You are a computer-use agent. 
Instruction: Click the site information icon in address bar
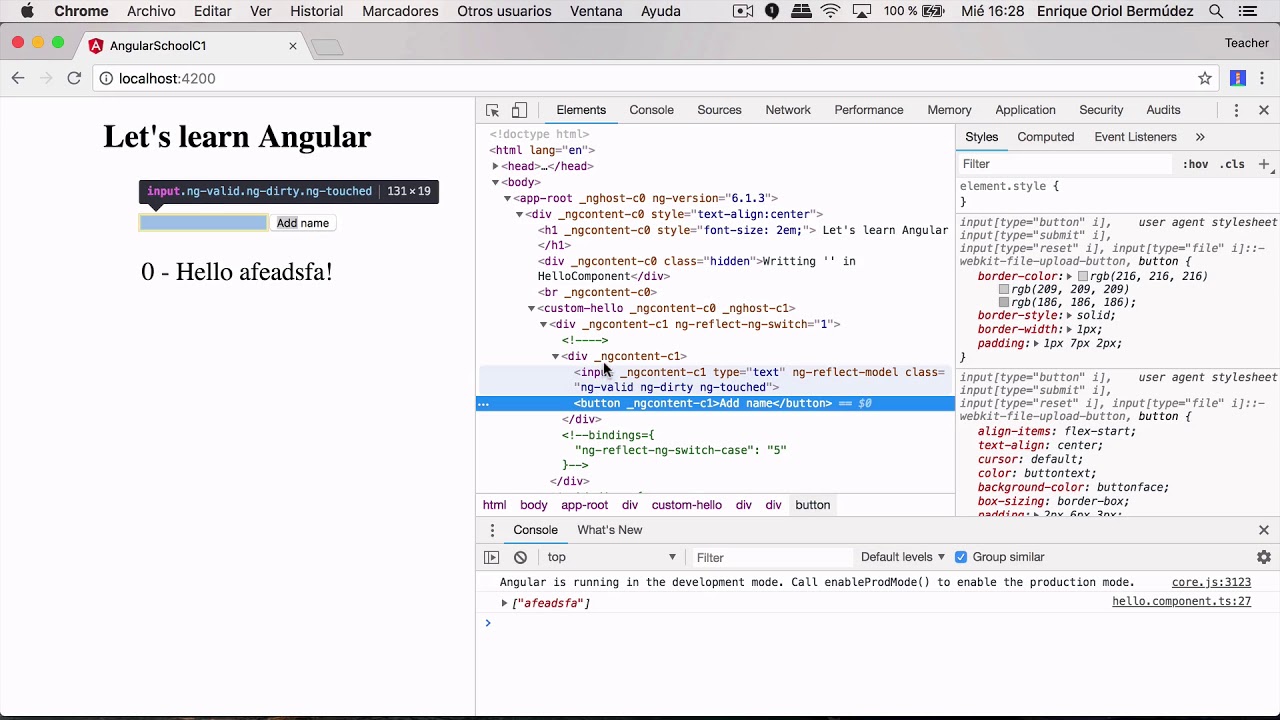[106, 78]
